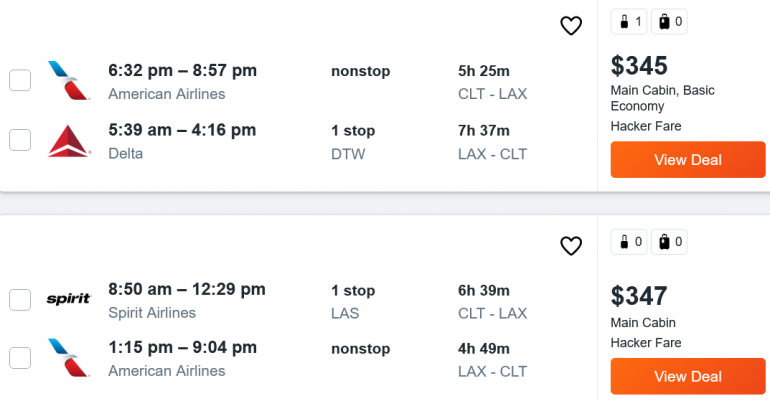The image size is (770, 401).
Task: Click American Airlines logo on 6:32 pm flight
Action: coord(68,81)
